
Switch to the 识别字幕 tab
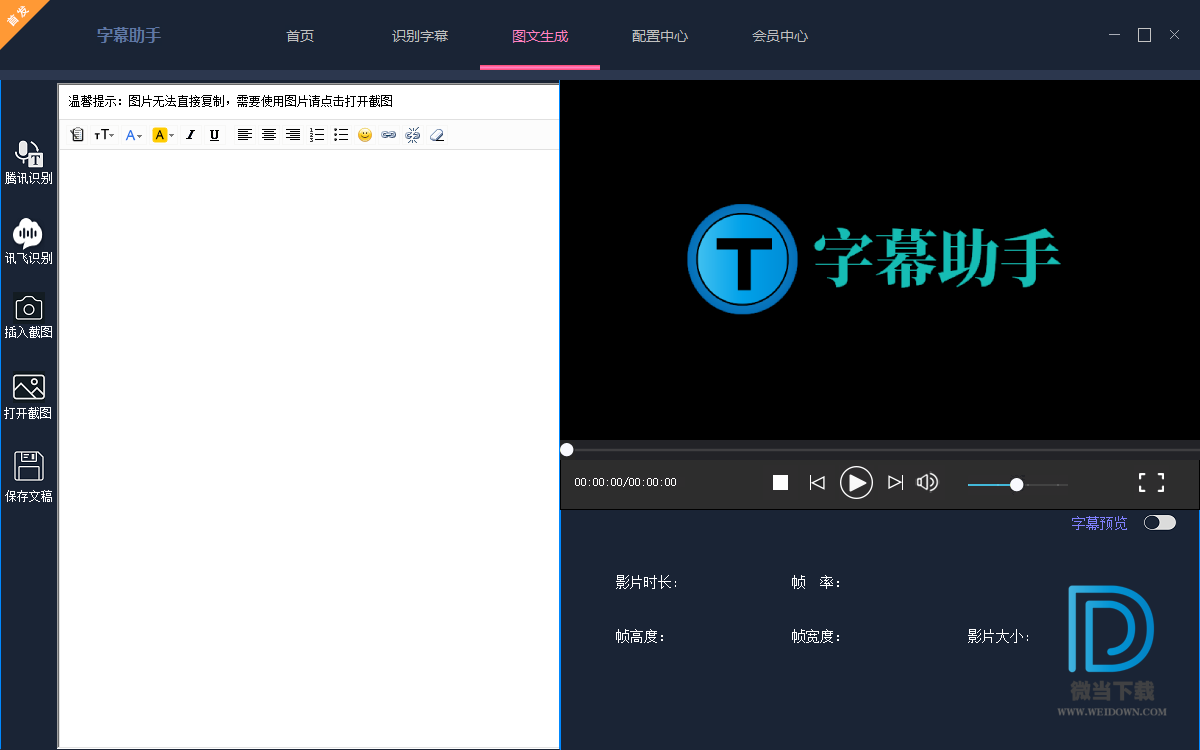click(x=420, y=36)
